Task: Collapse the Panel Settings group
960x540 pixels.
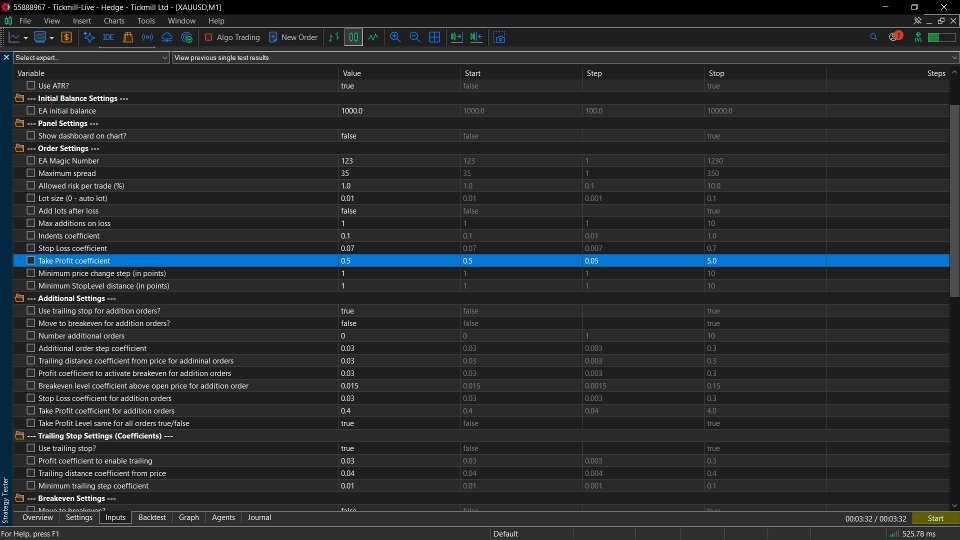Action: tap(20, 123)
